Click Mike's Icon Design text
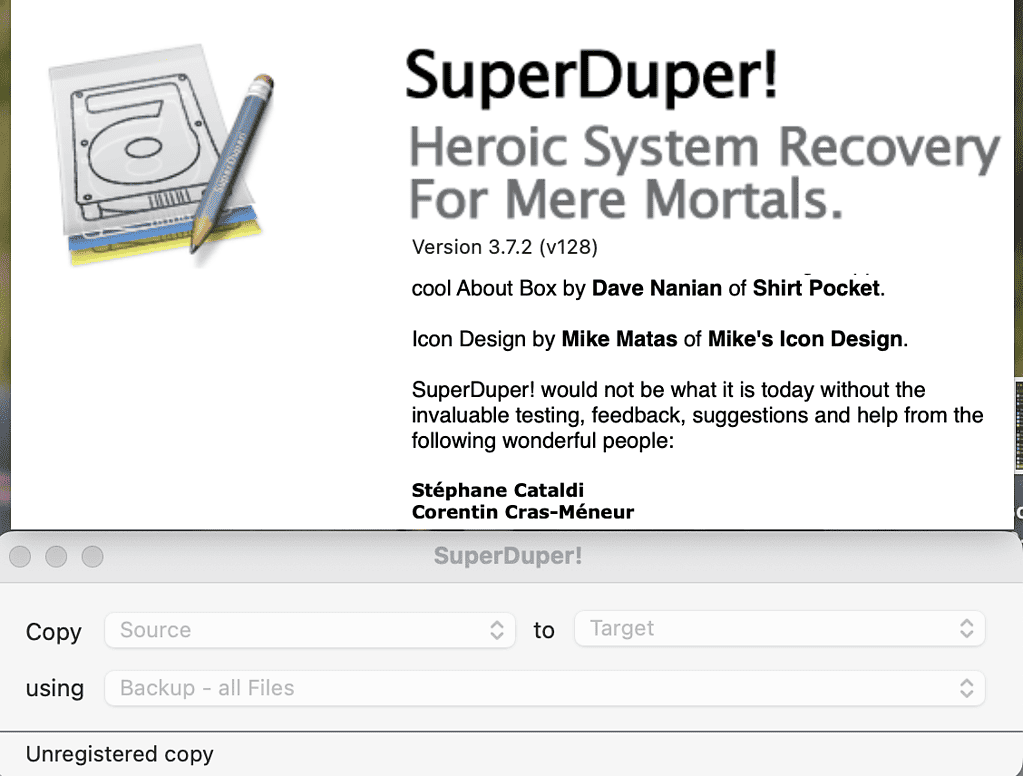 coord(805,339)
